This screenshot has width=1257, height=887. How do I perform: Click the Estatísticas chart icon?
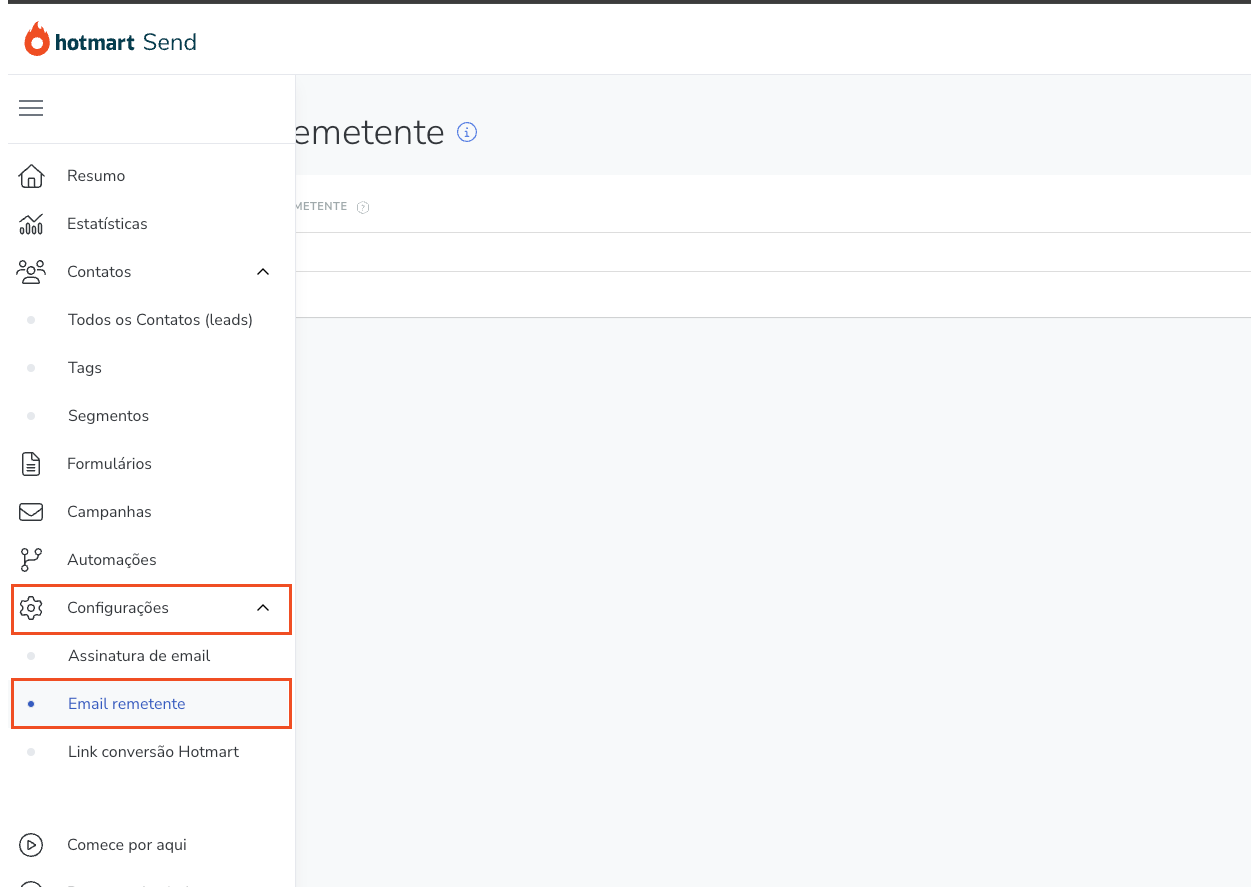click(x=31, y=224)
